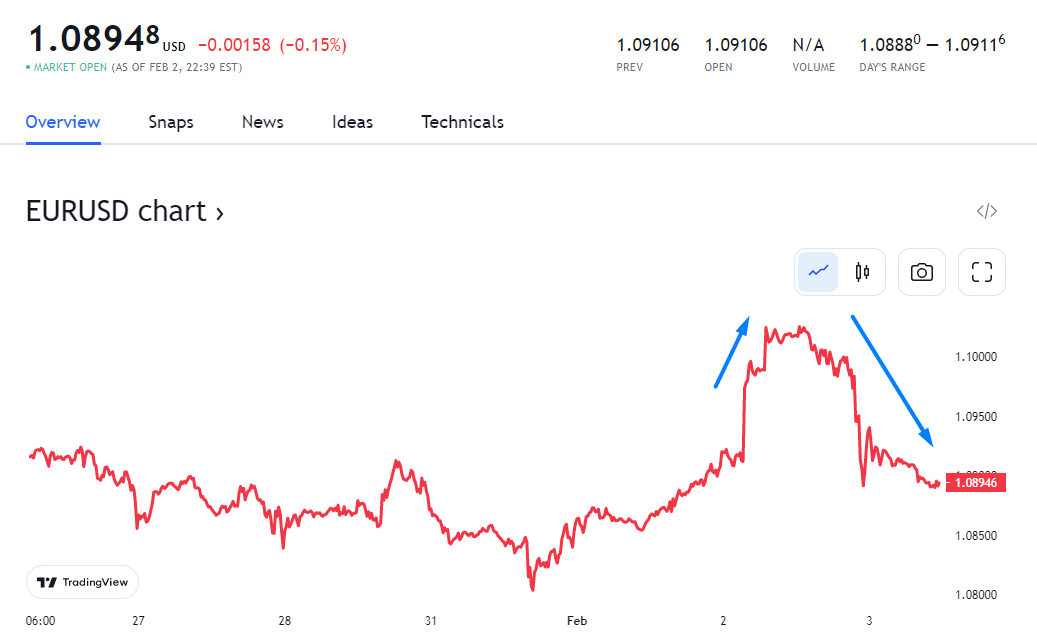
Task: Open the chart in fullscreen mode
Action: 982,272
